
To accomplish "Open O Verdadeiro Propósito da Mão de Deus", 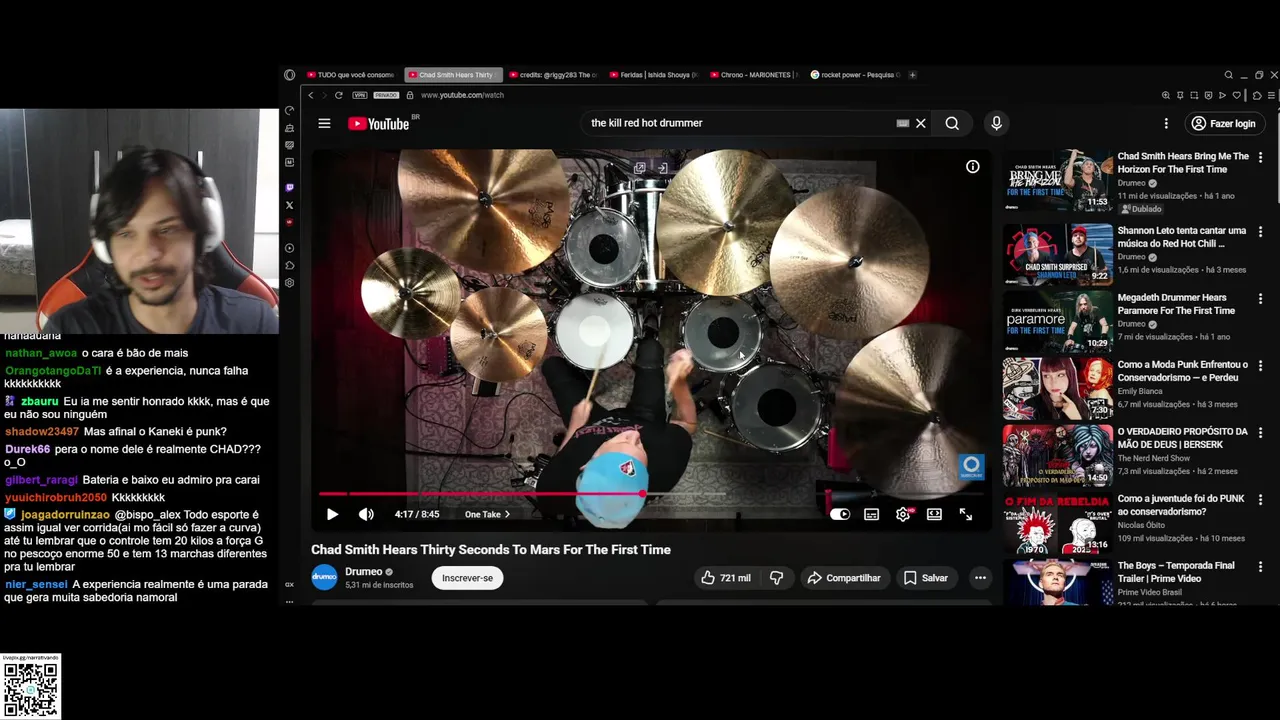I will click(1182, 438).
